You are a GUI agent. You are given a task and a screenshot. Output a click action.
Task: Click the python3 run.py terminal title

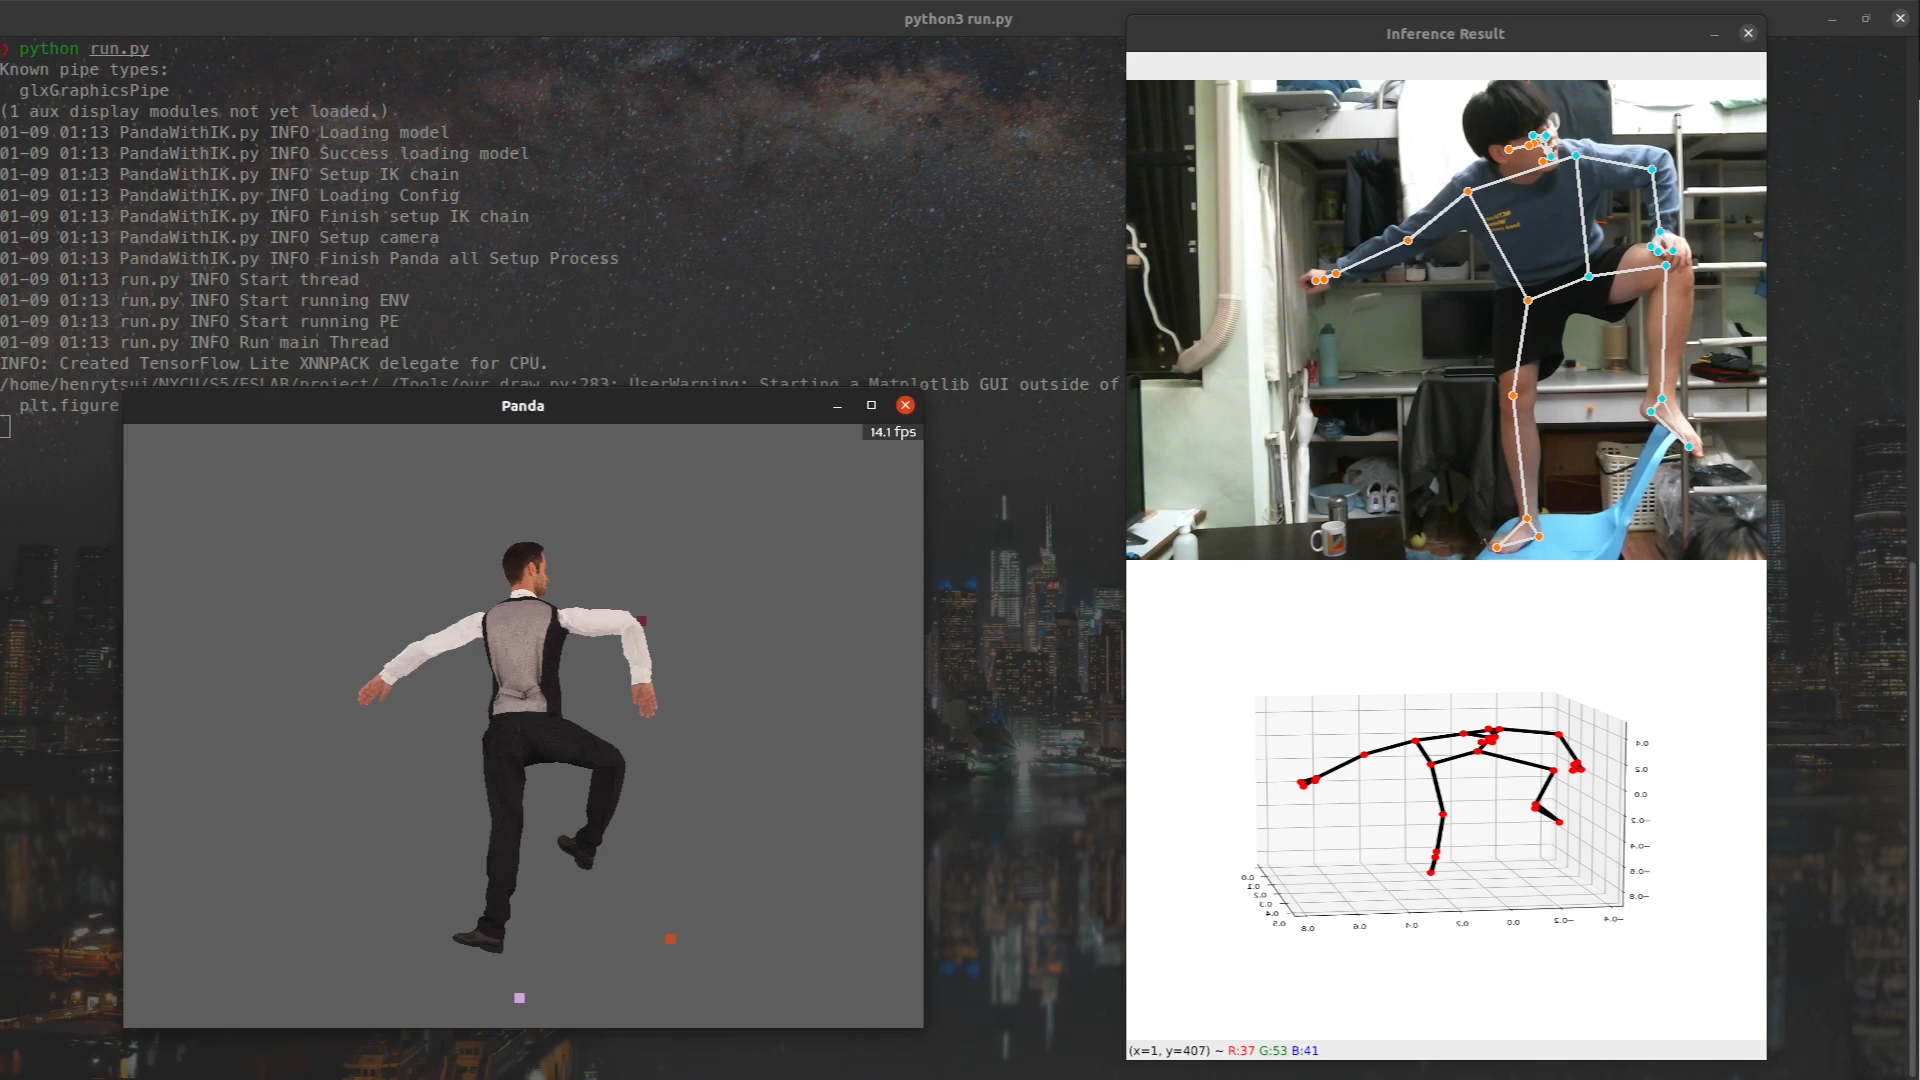pos(958,18)
